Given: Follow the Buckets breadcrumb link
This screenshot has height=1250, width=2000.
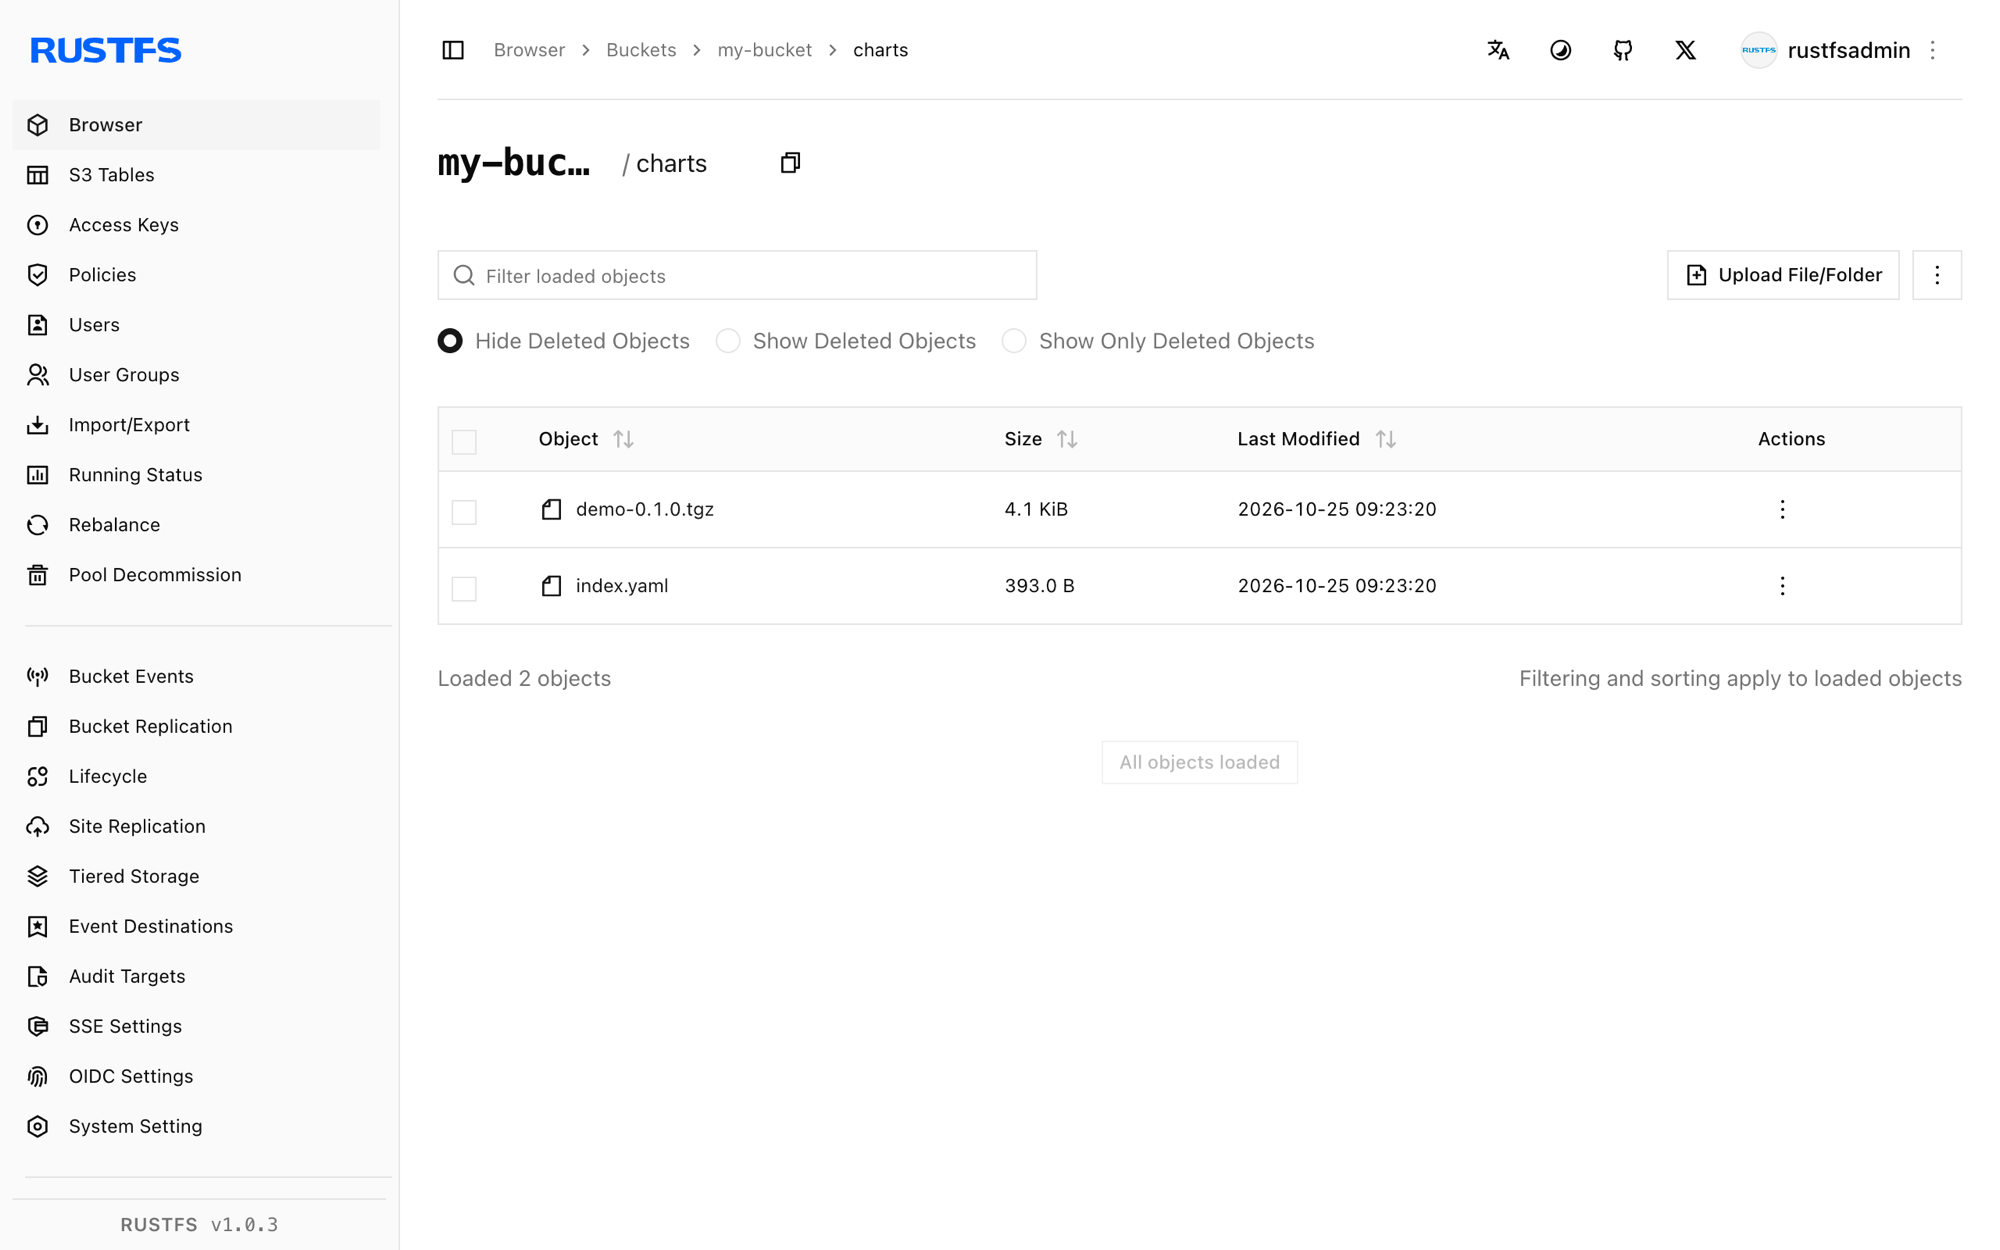Looking at the screenshot, I should click(x=641, y=50).
